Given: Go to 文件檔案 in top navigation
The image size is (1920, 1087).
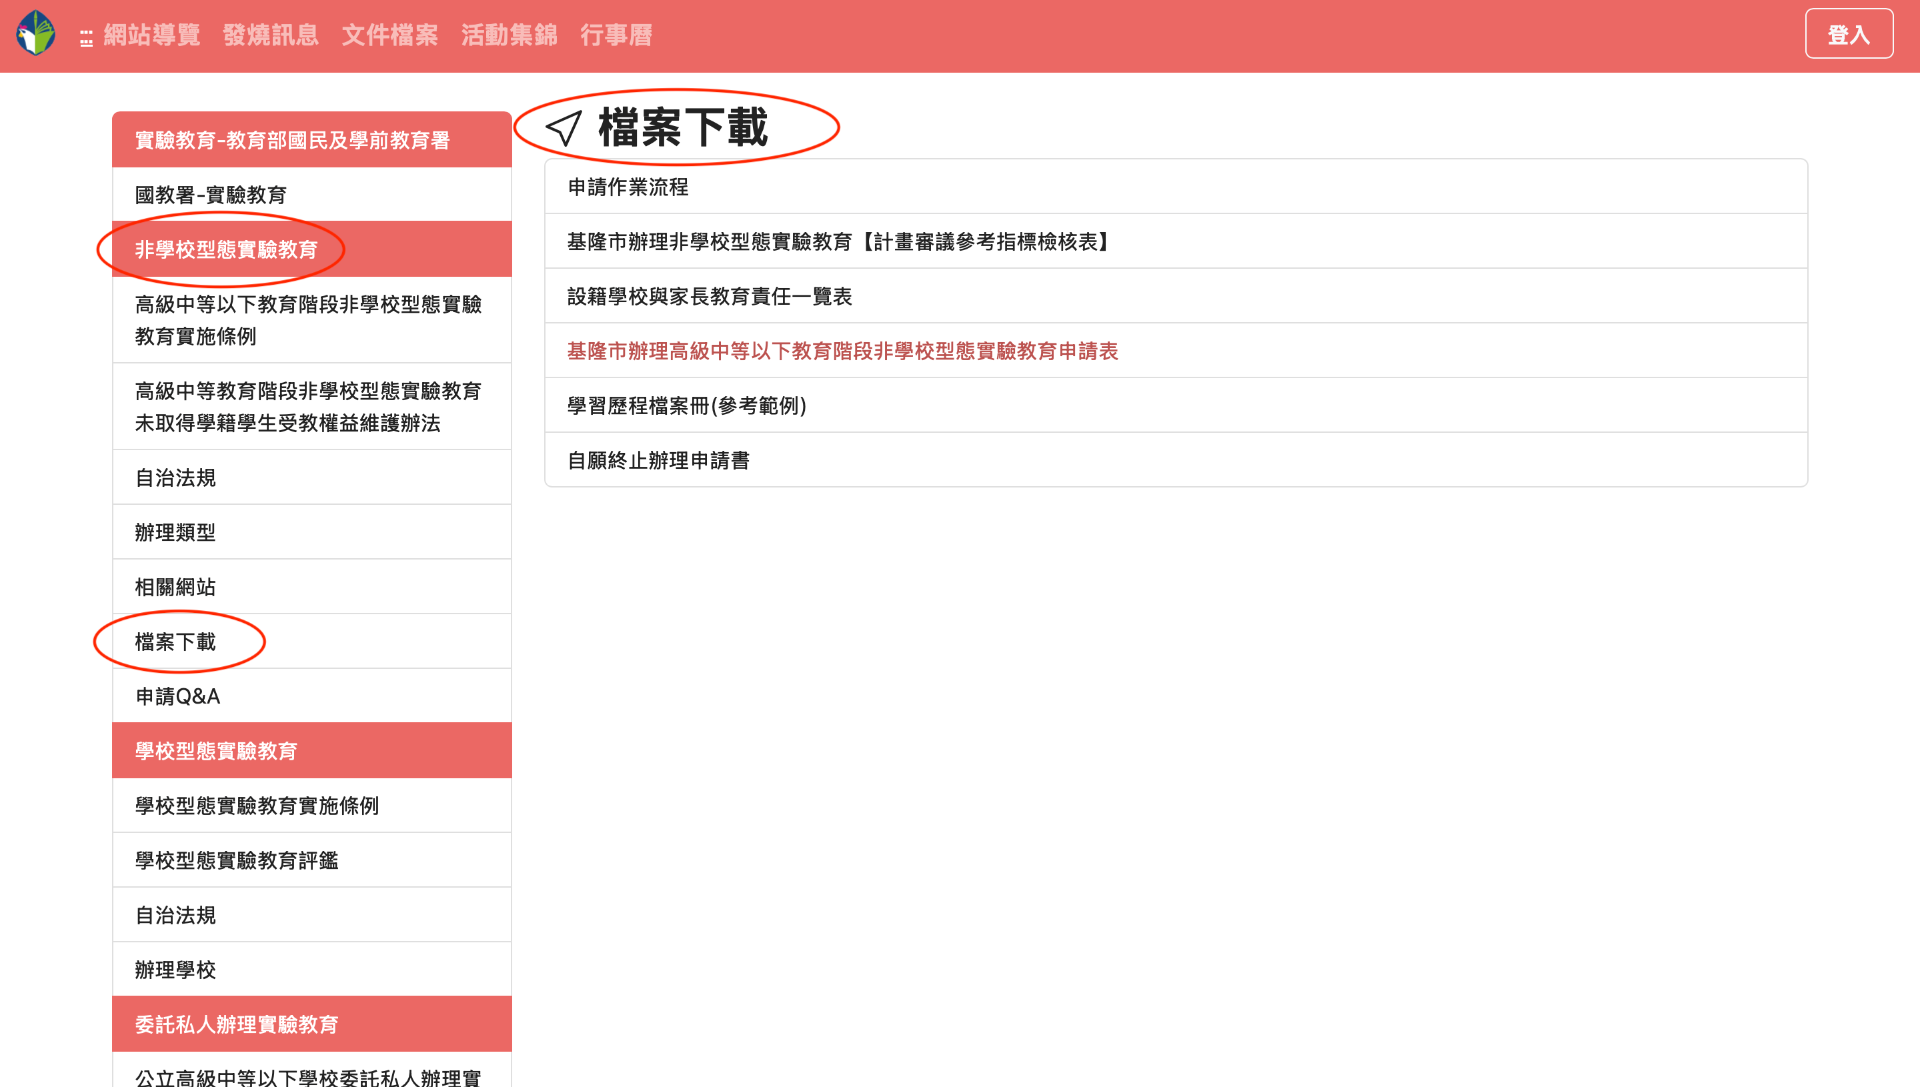Looking at the screenshot, I should tap(389, 35).
